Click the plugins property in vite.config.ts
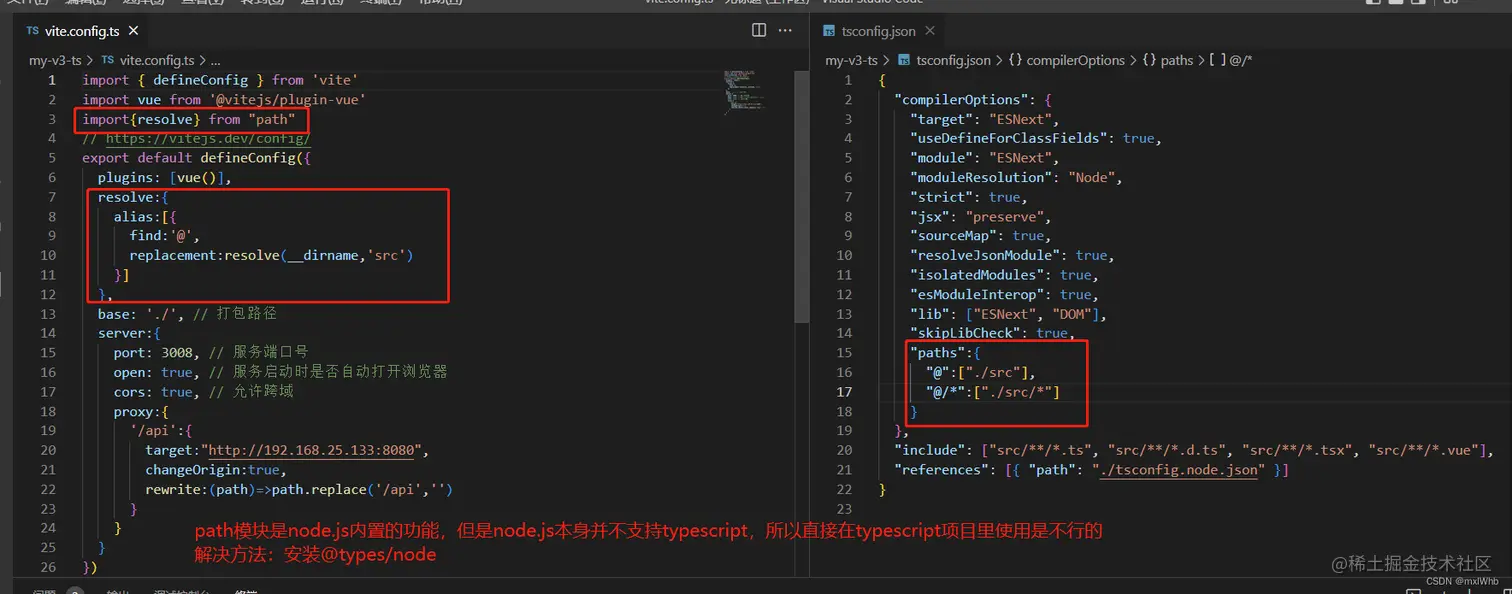The width and height of the screenshot is (1512, 594). coord(126,177)
